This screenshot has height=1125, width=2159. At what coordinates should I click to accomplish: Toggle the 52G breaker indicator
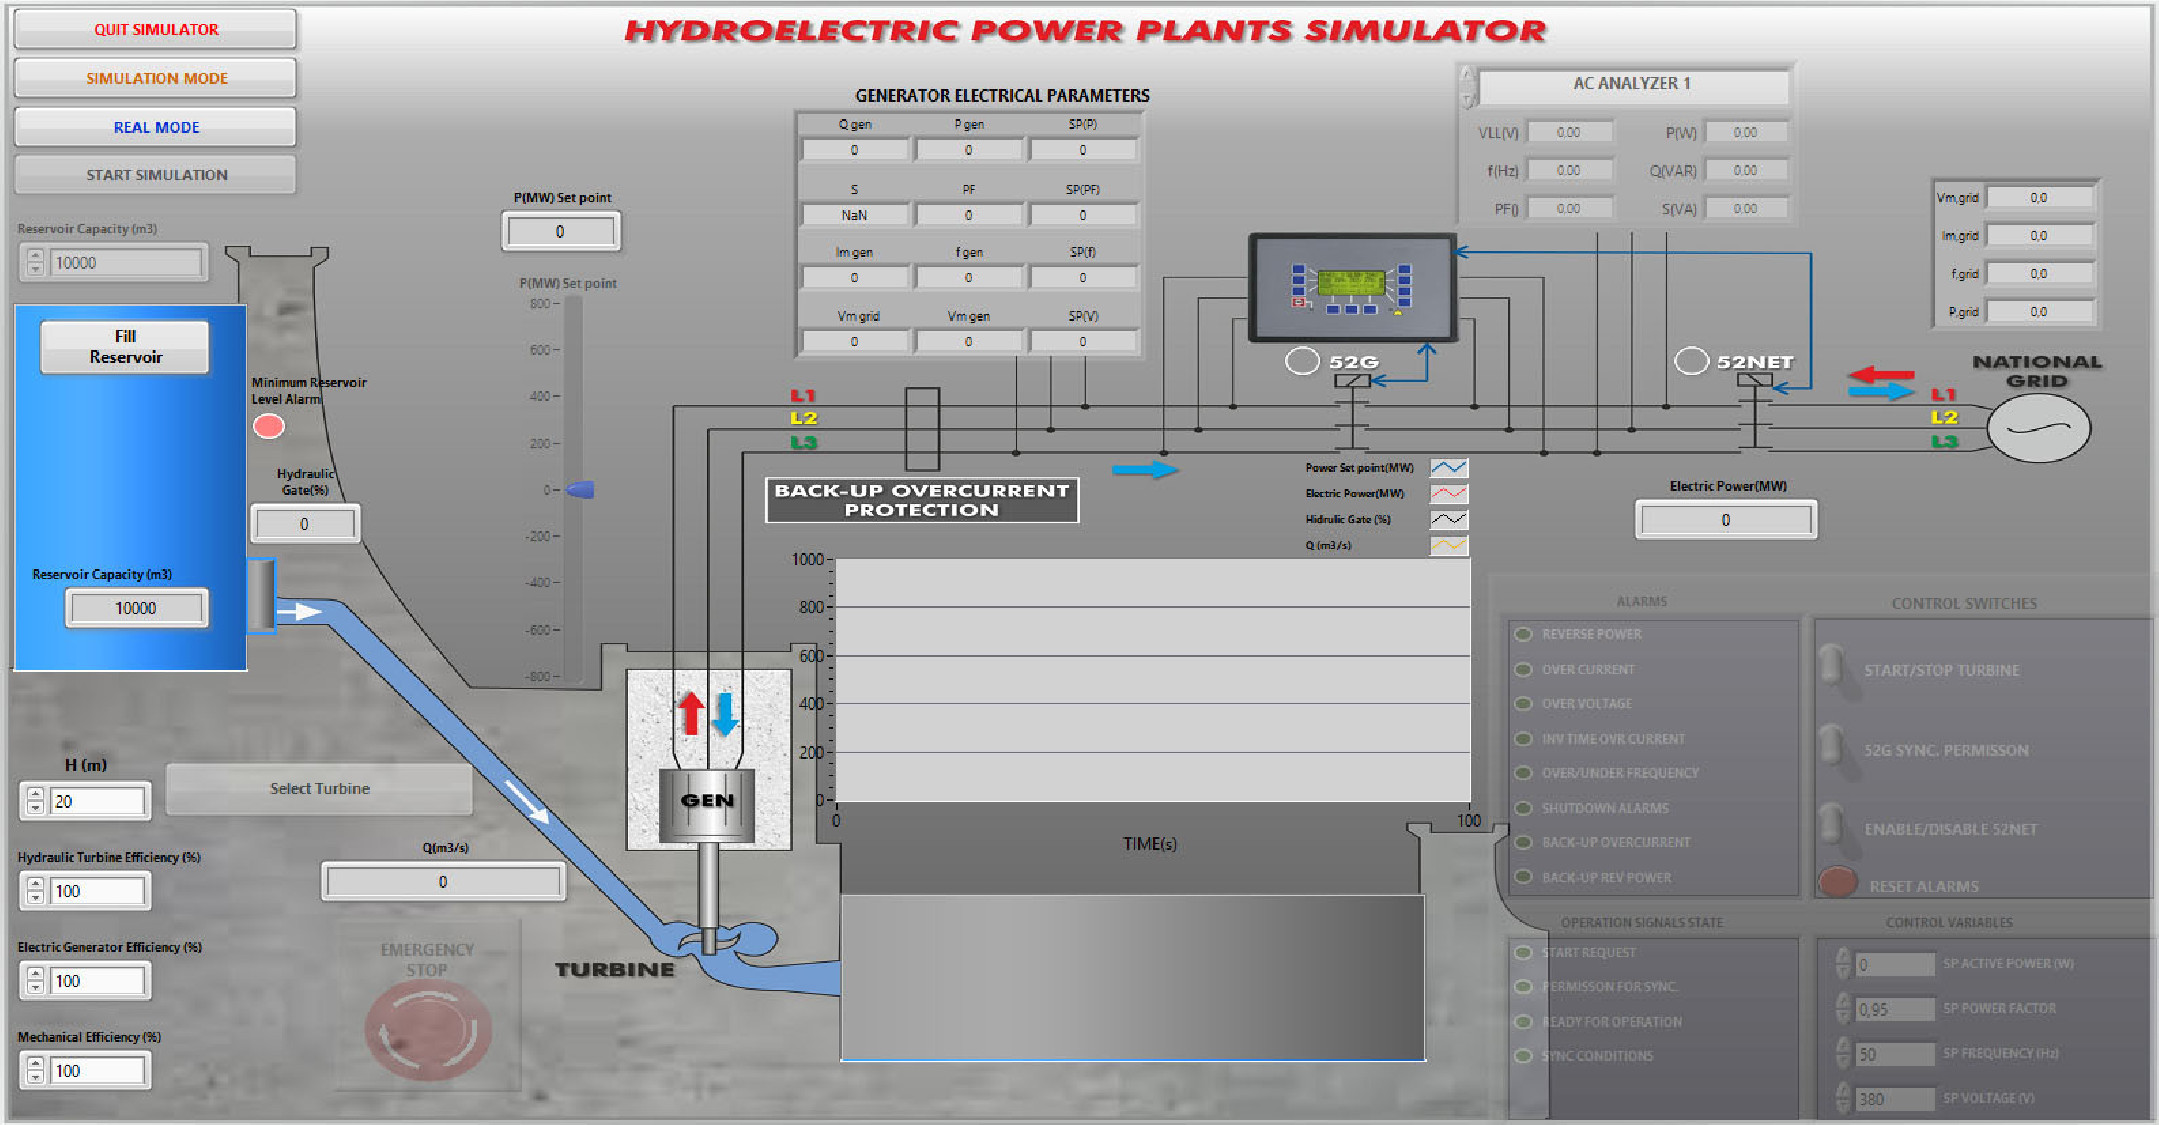coord(1301,361)
